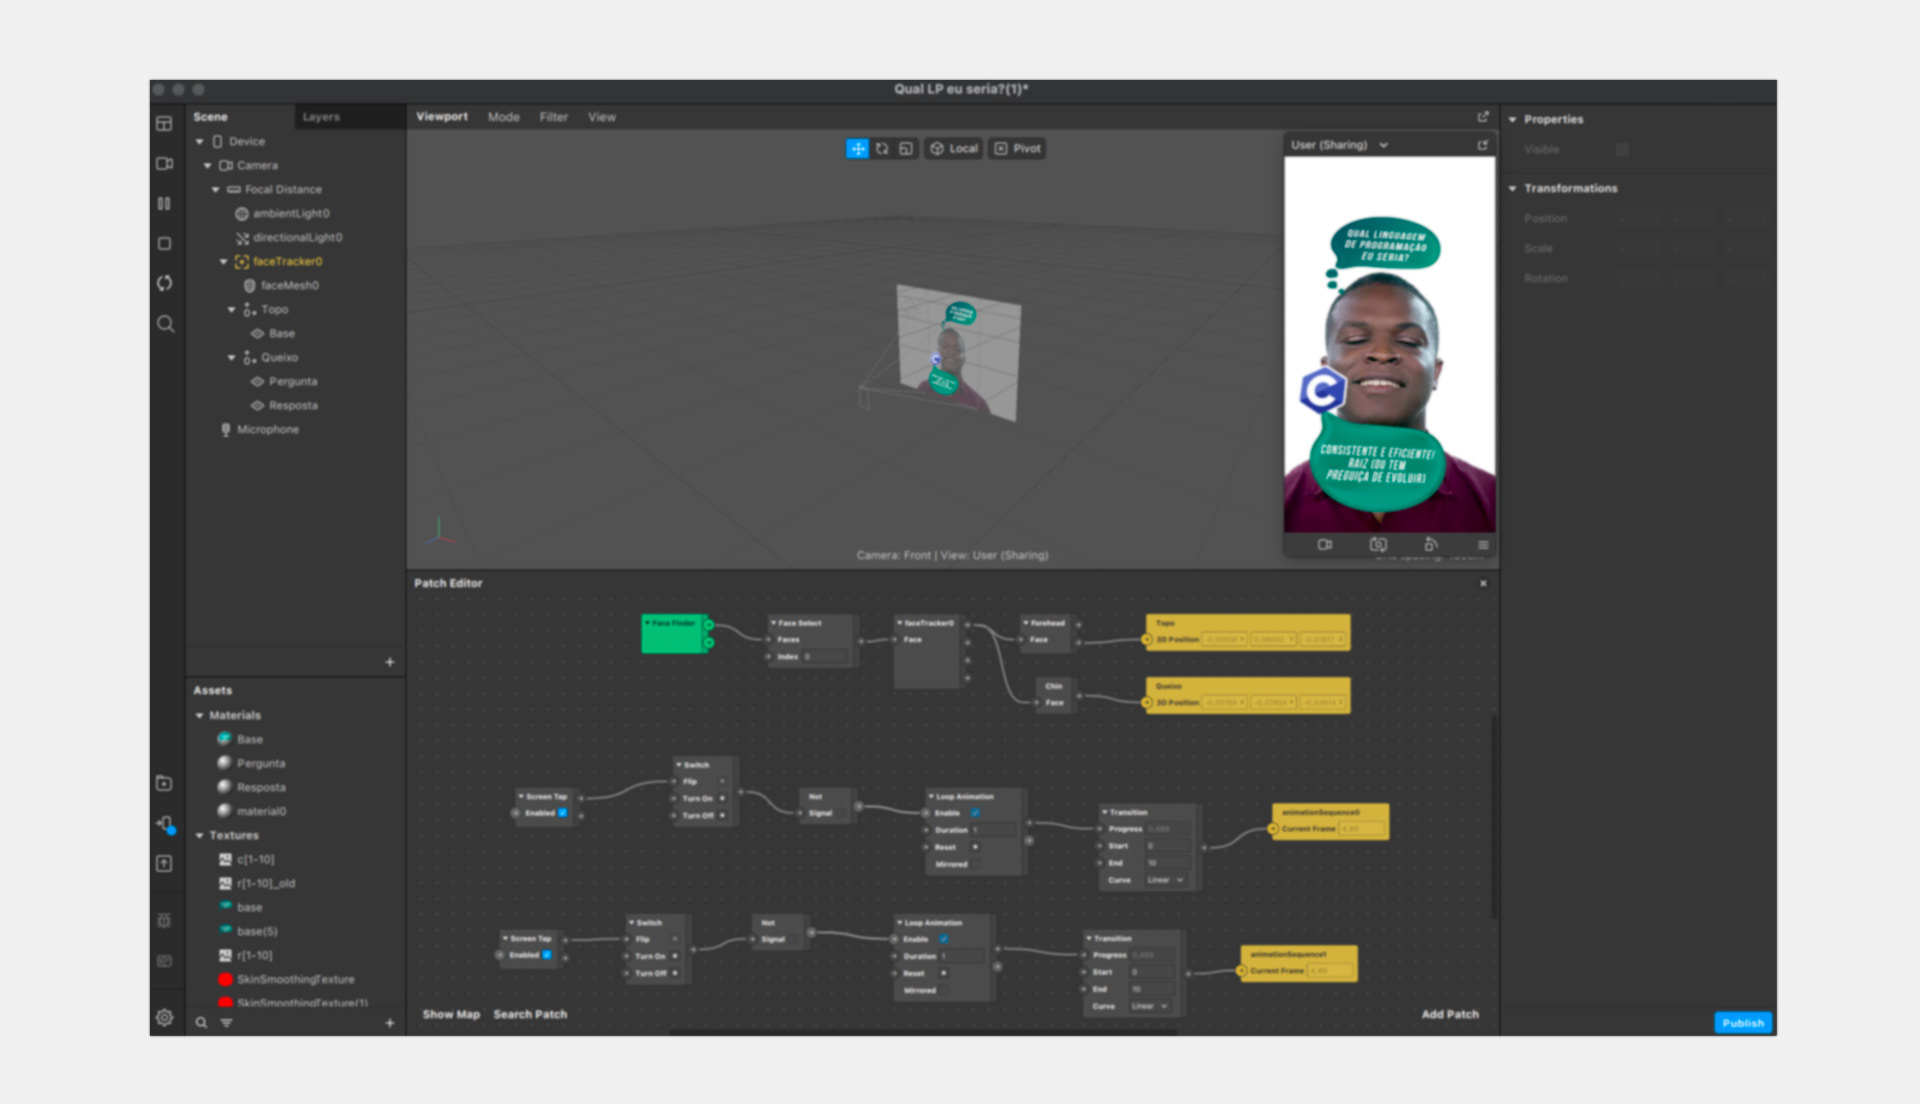This screenshot has height=1104, width=1920.
Task: Collapse the Topo null object
Action: 232,310
